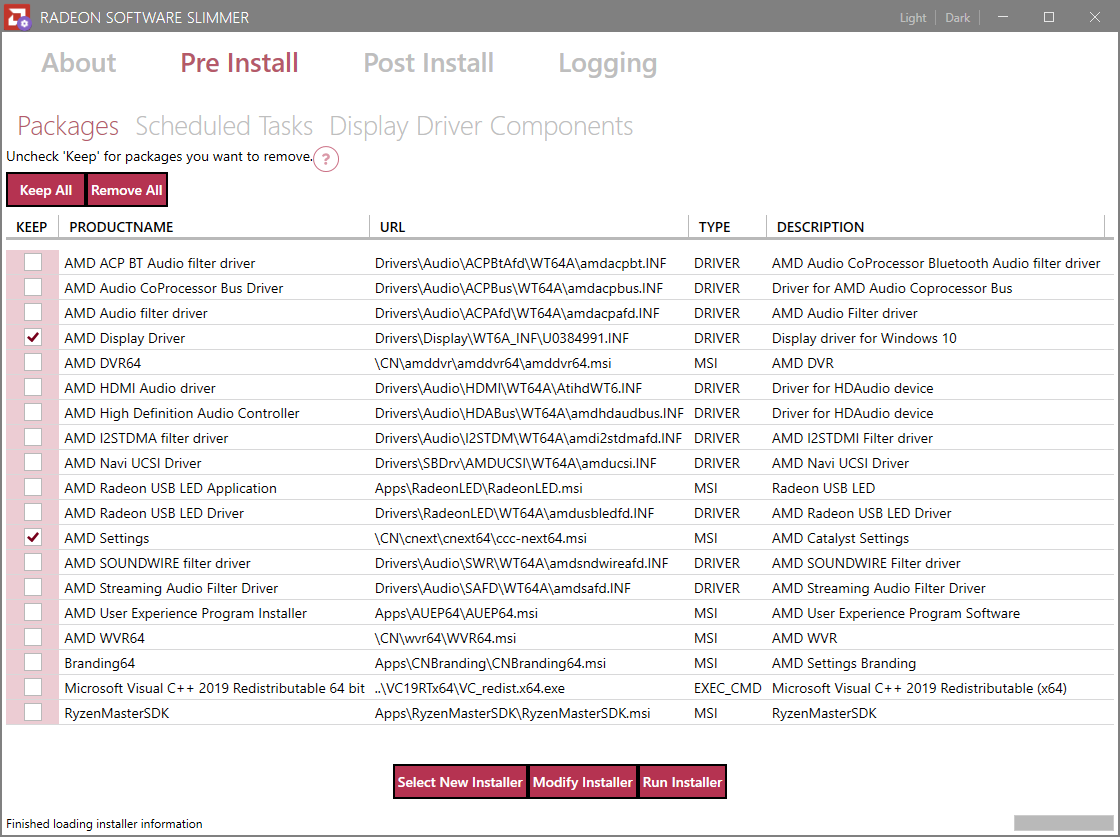Toggle Keep for AMD Audio filter driver

coord(33,312)
